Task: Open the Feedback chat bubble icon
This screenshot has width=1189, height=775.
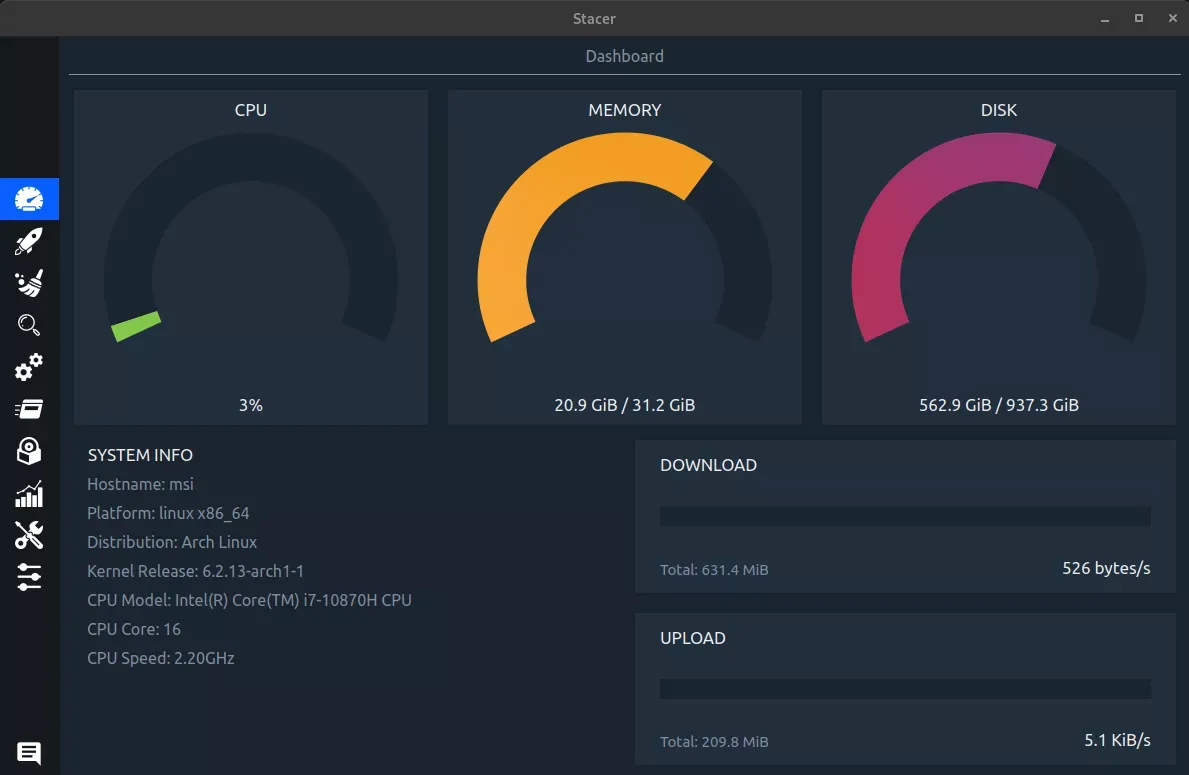Action: [x=29, y=752]
